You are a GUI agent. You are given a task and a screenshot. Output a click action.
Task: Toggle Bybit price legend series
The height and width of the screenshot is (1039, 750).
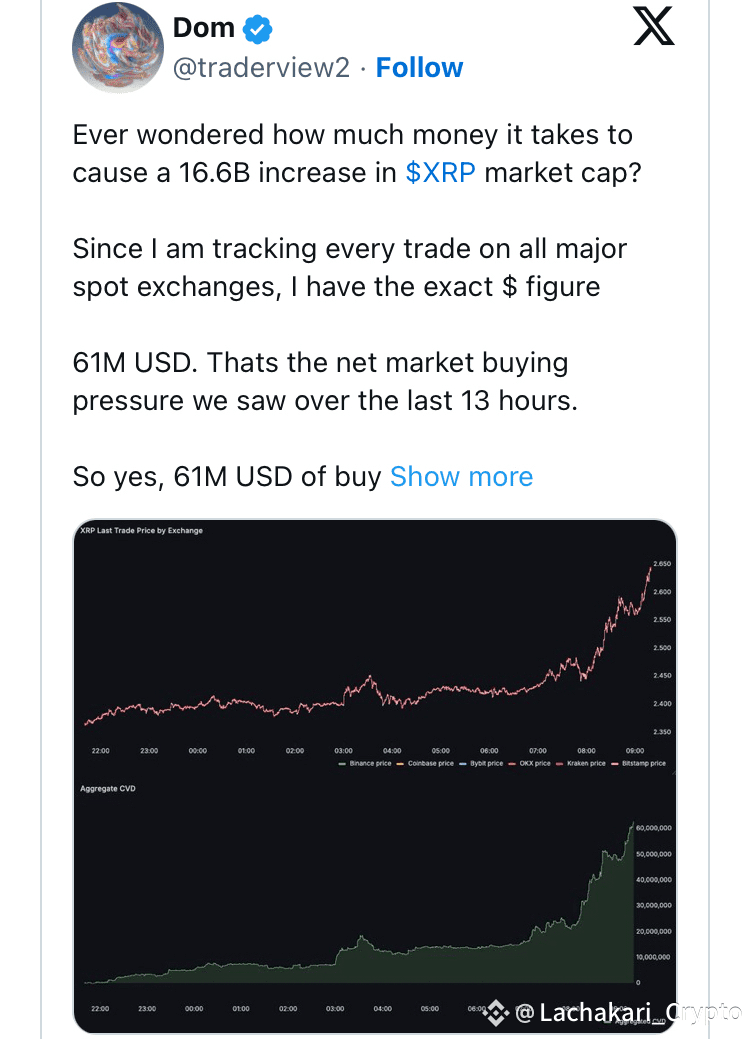481,763
